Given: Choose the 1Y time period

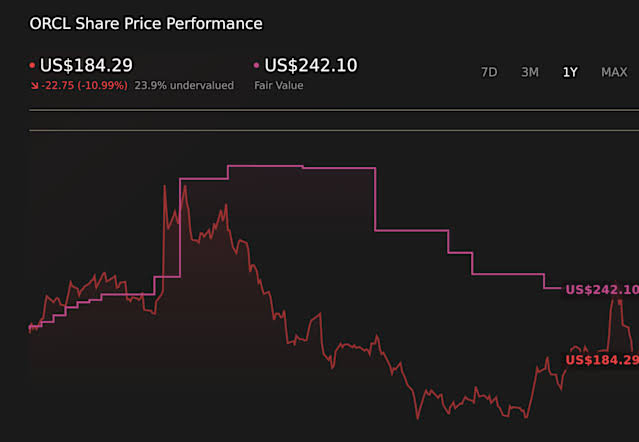Looking at the screenshot, I should tap(570, 72).
